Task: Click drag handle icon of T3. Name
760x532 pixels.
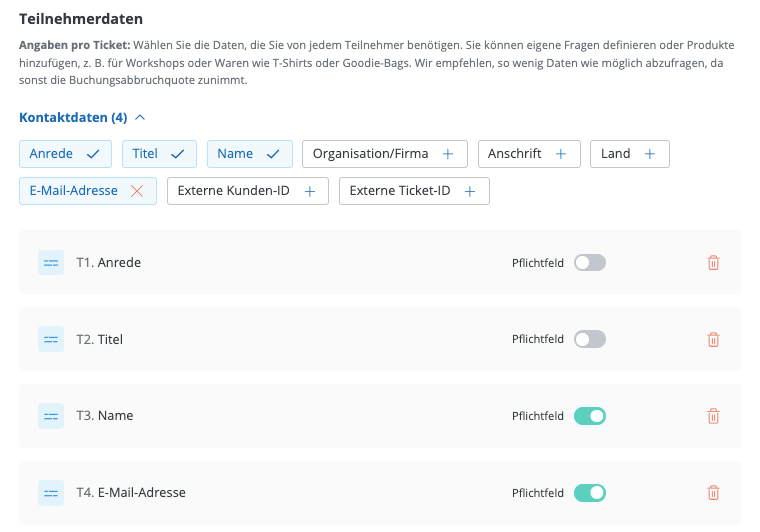Action: [51, 416]
